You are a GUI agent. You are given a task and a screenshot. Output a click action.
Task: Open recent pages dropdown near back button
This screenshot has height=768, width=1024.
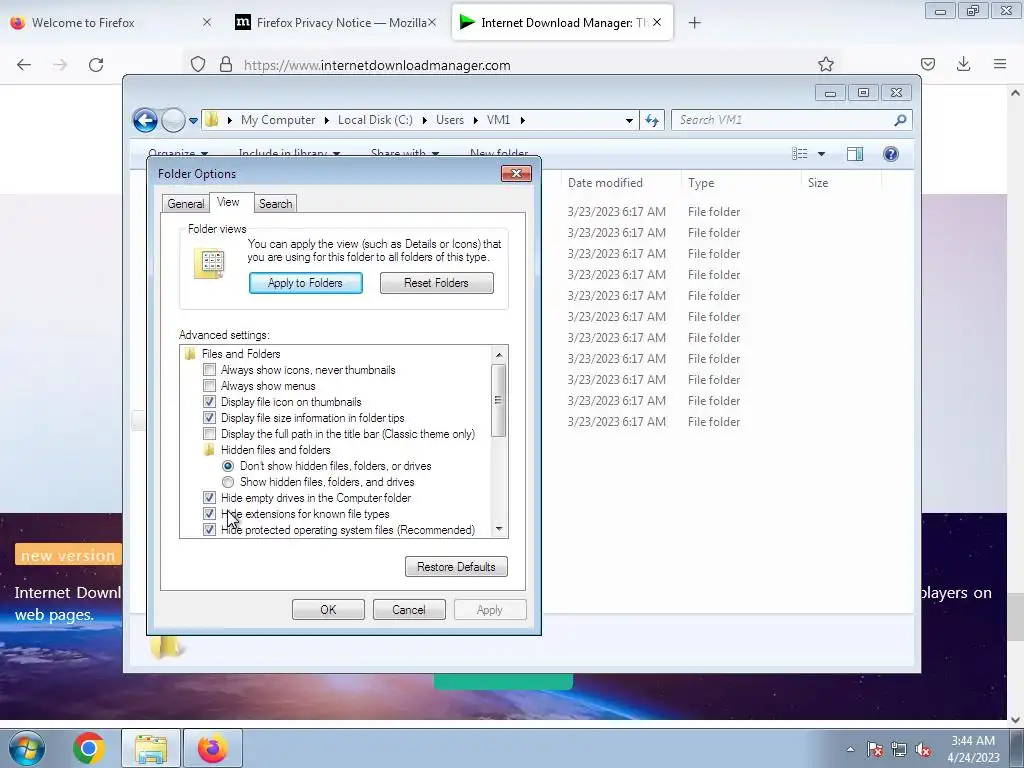tap(193, 120)
